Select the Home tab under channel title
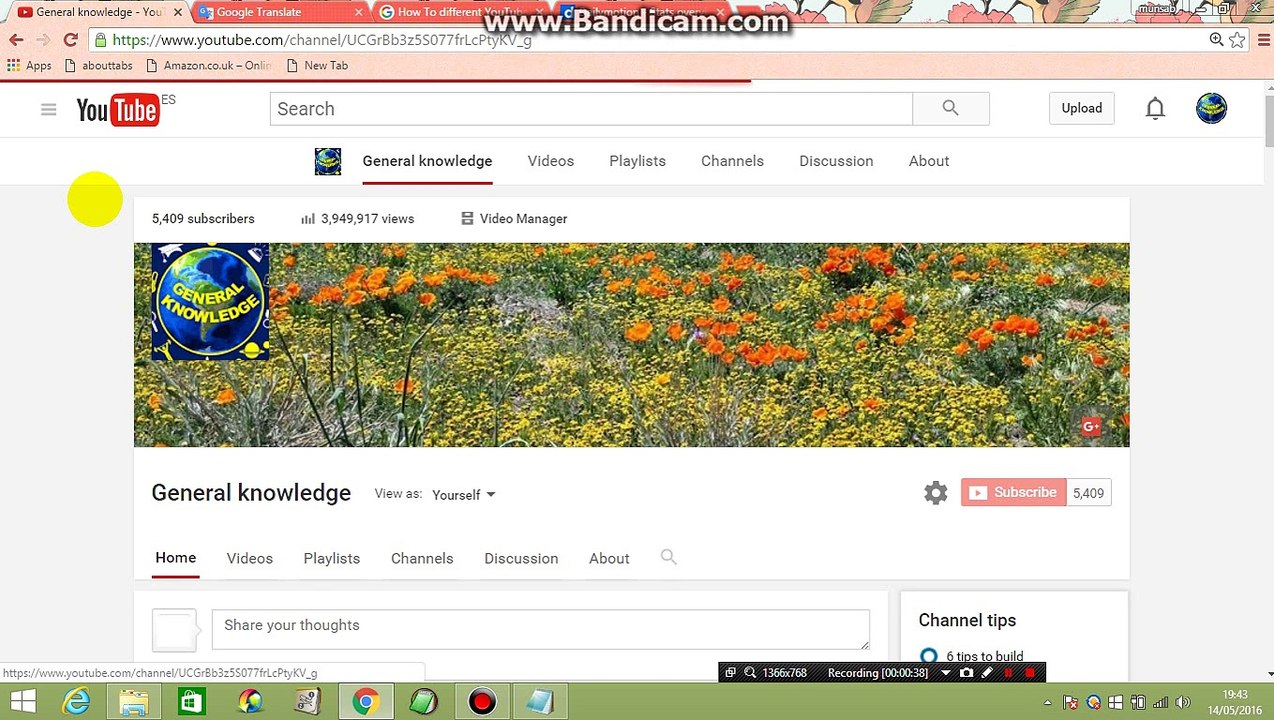The image size is (1274, 720). coord(176,558)
